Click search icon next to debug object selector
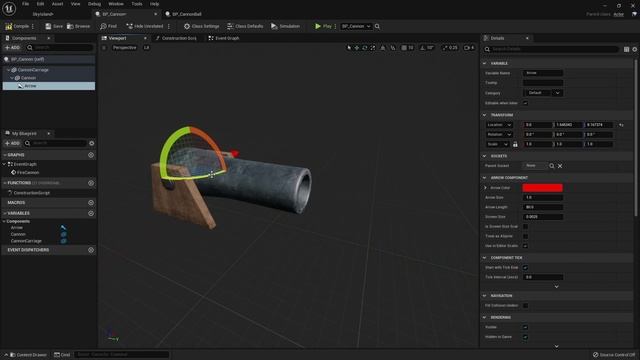The image size is (640, 360). coord(378,26)
